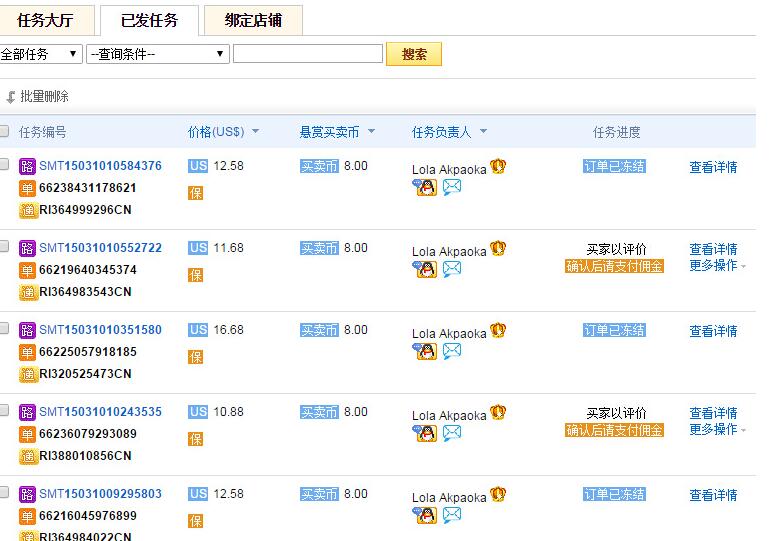769x541 pixels.
Task: Click the US currency badge next to 16.68
Action: 198,330
